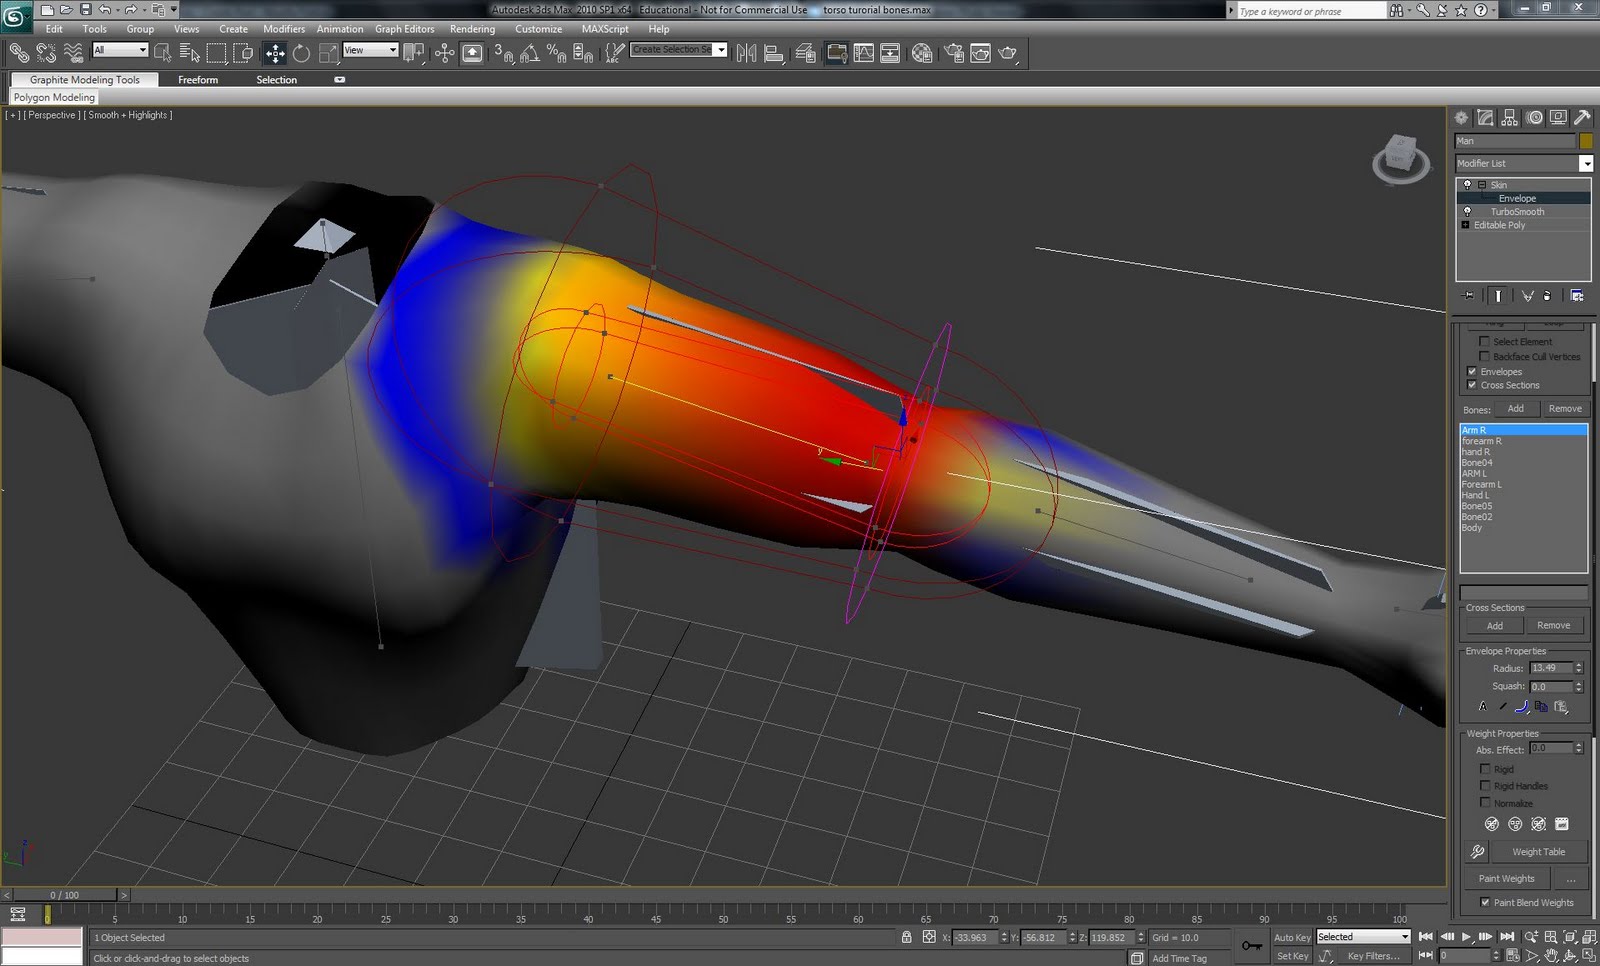Click the Render Production teapot icon
The height and width of the screenshot is (966, 1600).
tap(1007, 53)
